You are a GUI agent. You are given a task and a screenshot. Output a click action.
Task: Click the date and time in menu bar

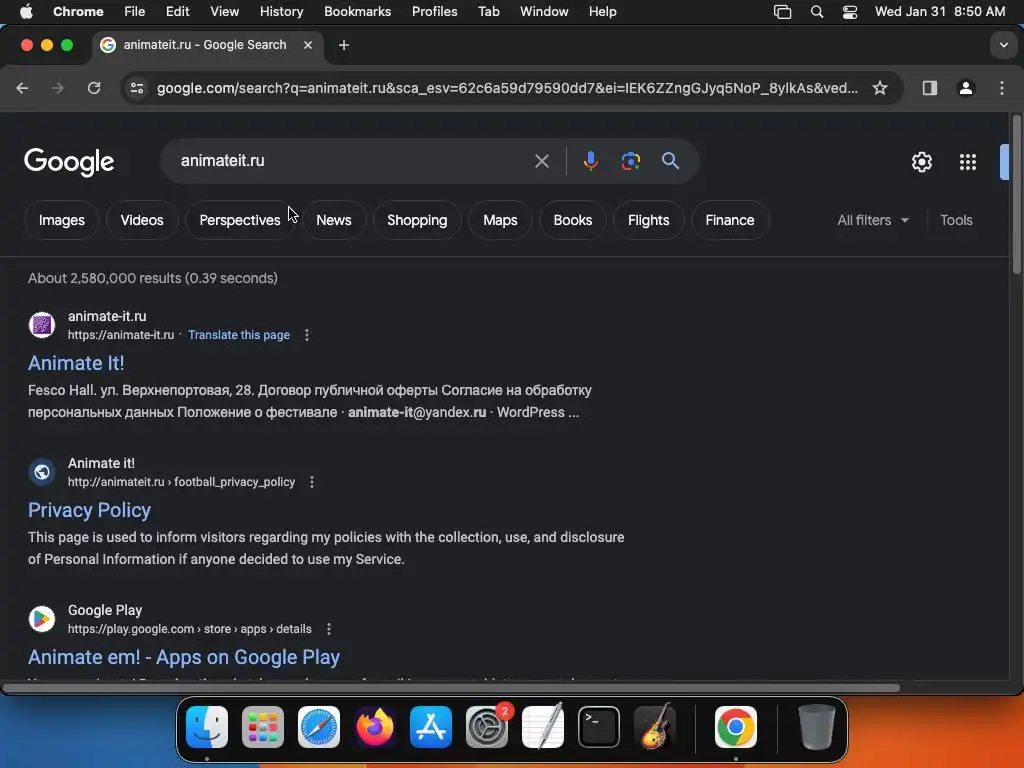940,12
